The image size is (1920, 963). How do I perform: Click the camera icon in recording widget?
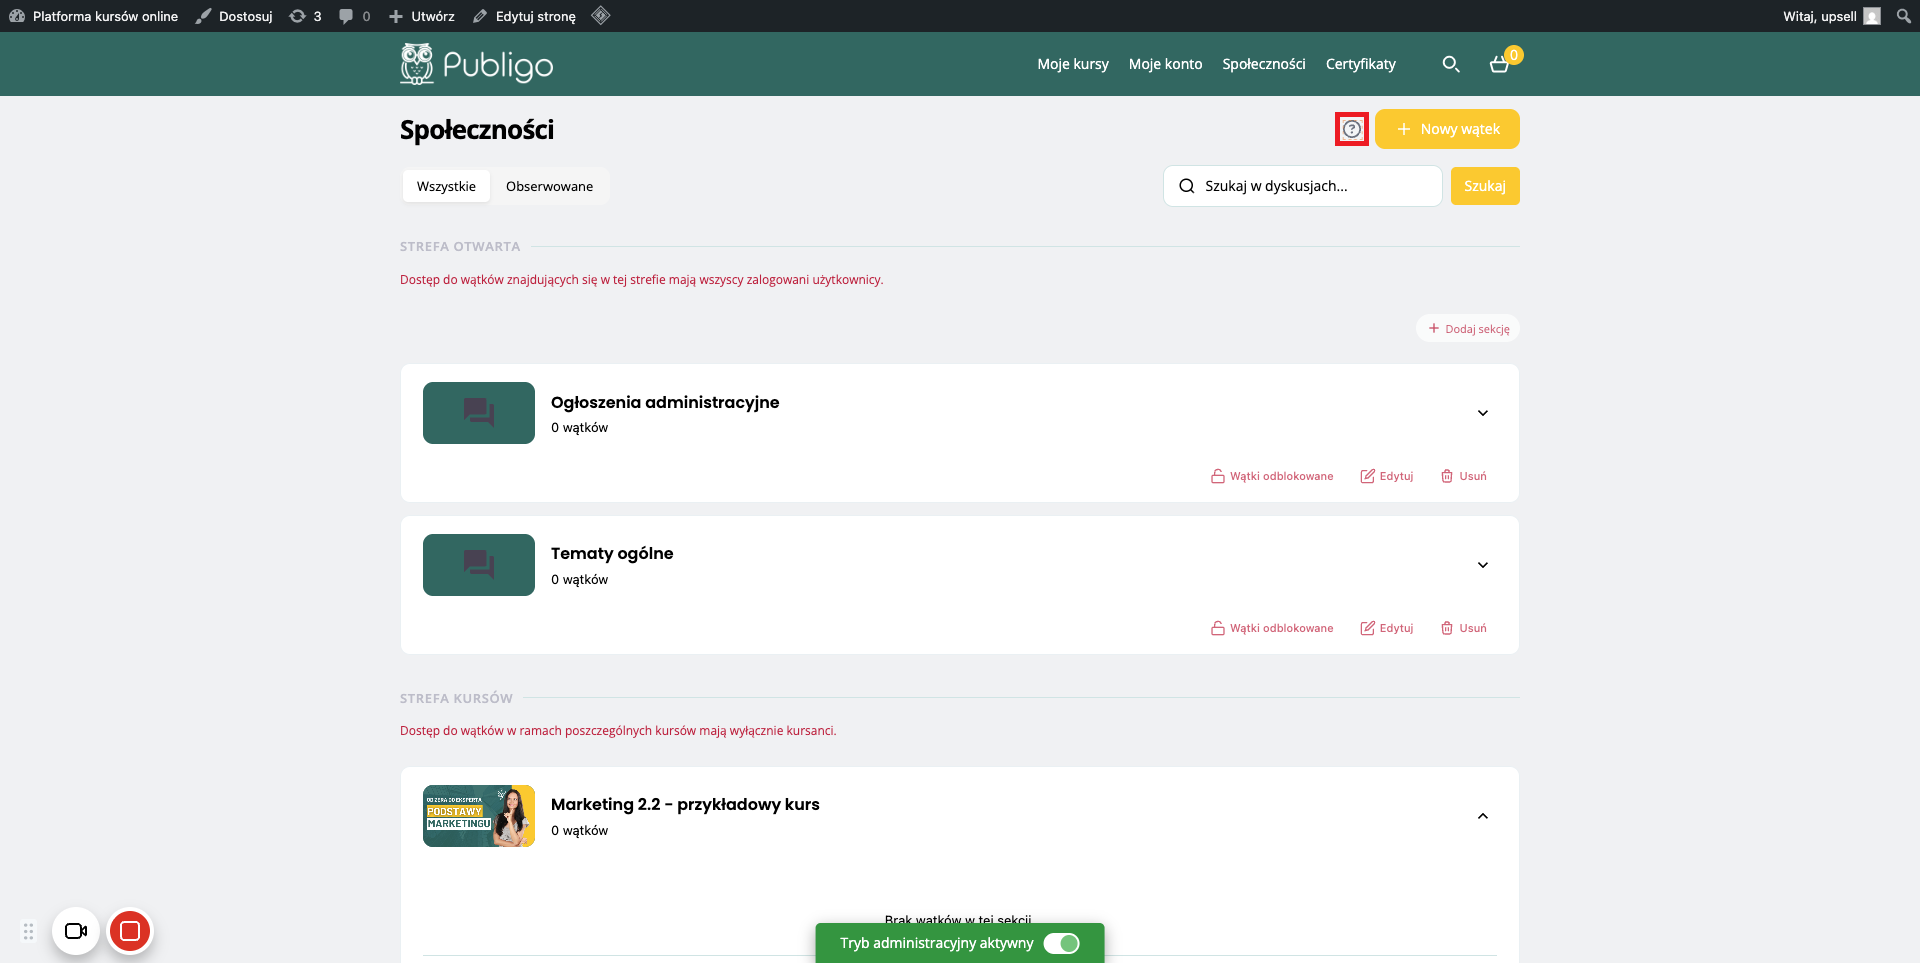76,931
